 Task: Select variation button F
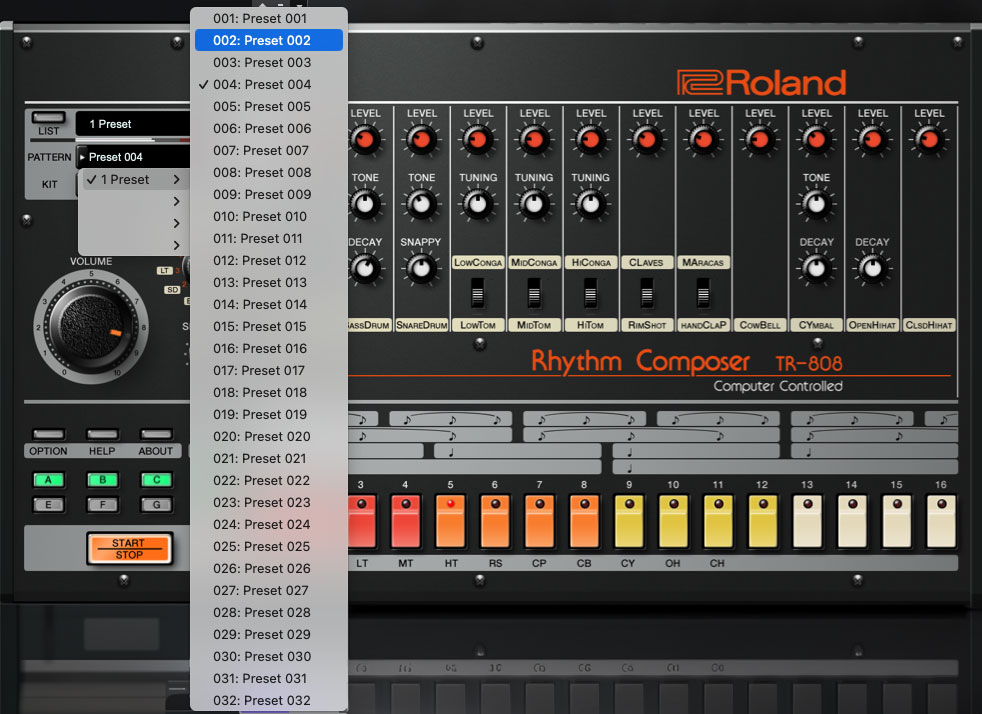102,504
